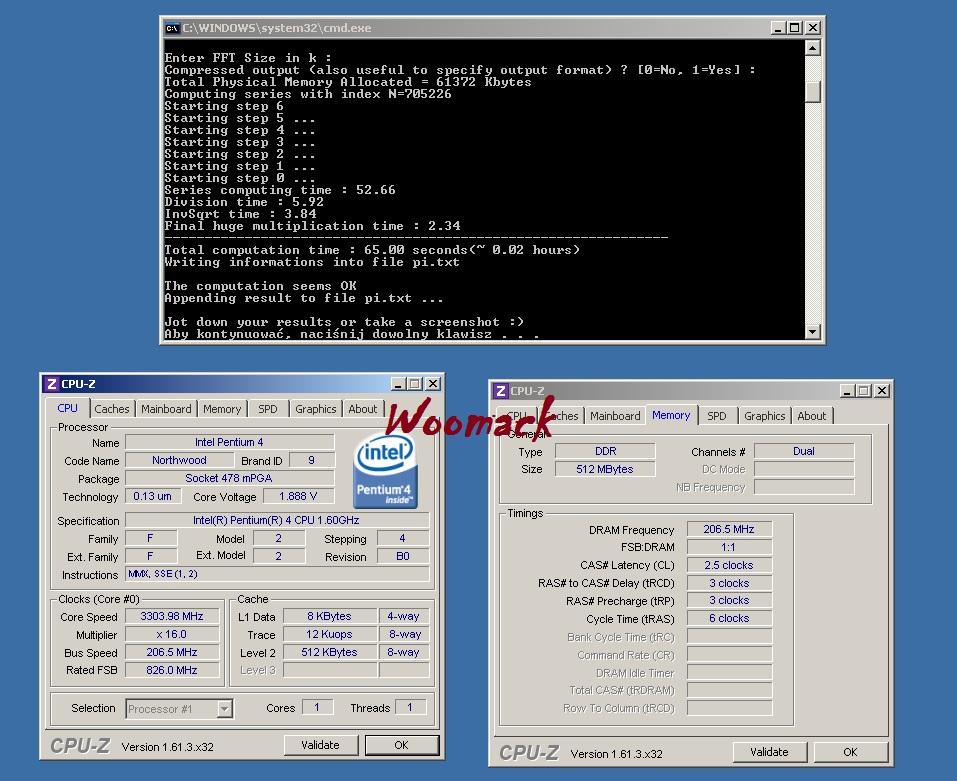This screenshot has height=781, width=957.
Task: Click OK in right CPU-Z Memory window
Action: (x=851, y=752)
